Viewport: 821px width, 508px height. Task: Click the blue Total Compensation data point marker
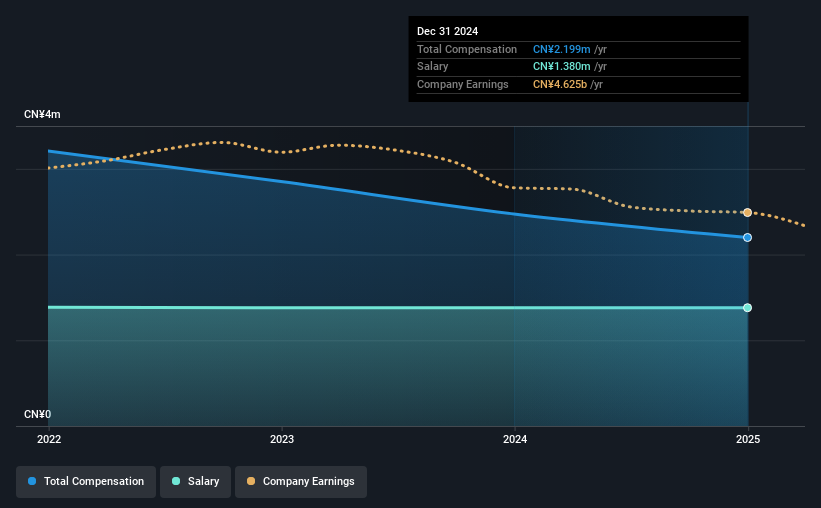coord(748,238)
